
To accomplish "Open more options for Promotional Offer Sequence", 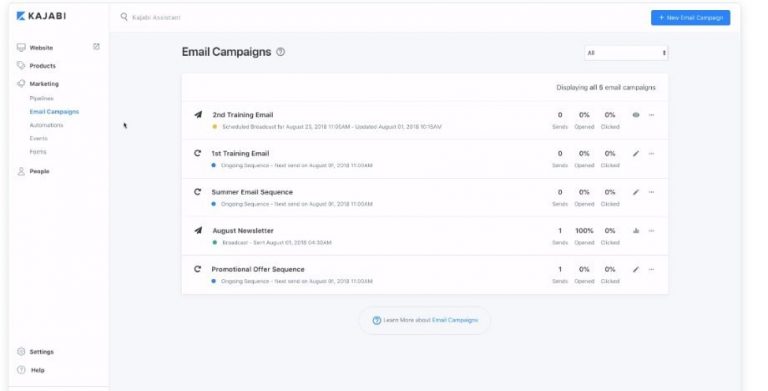I will [x=651, y=269].
